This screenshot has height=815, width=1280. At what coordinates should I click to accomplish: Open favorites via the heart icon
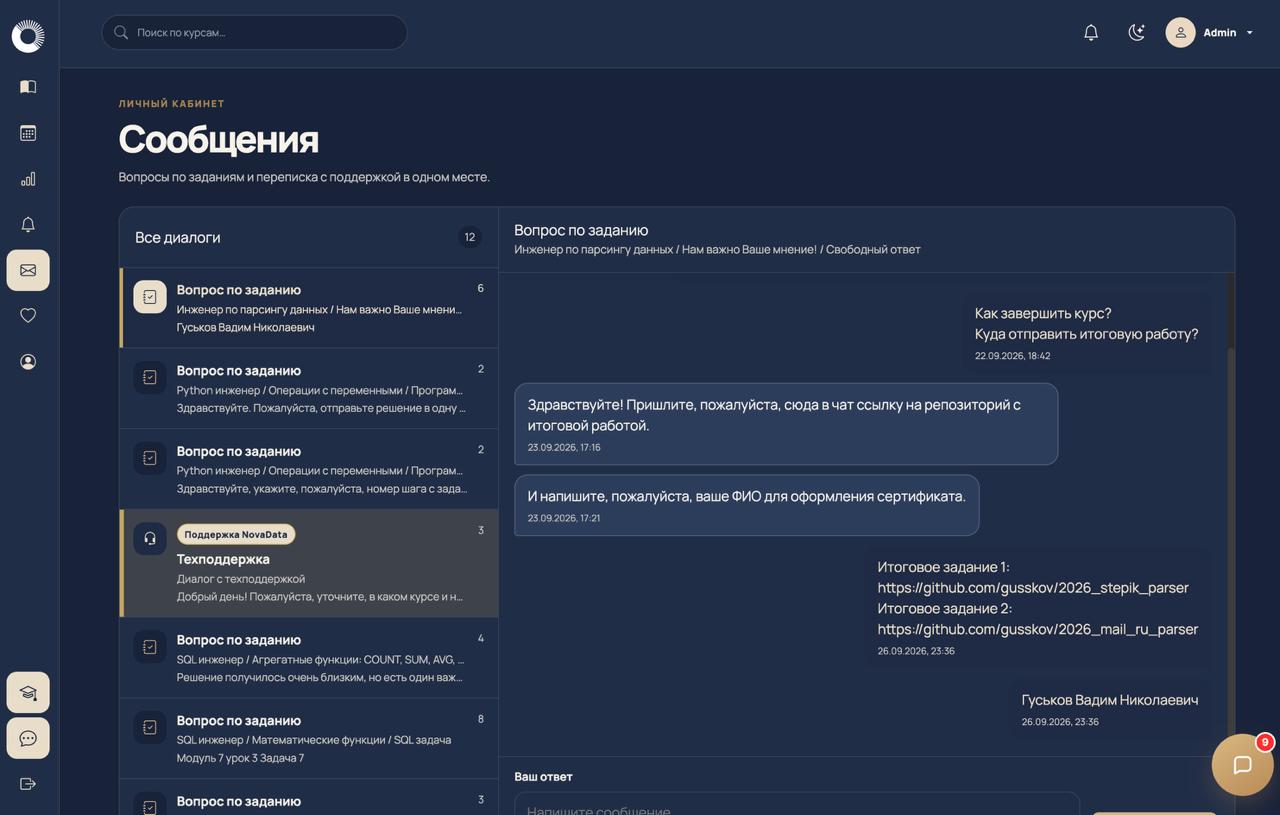[28, 316]
